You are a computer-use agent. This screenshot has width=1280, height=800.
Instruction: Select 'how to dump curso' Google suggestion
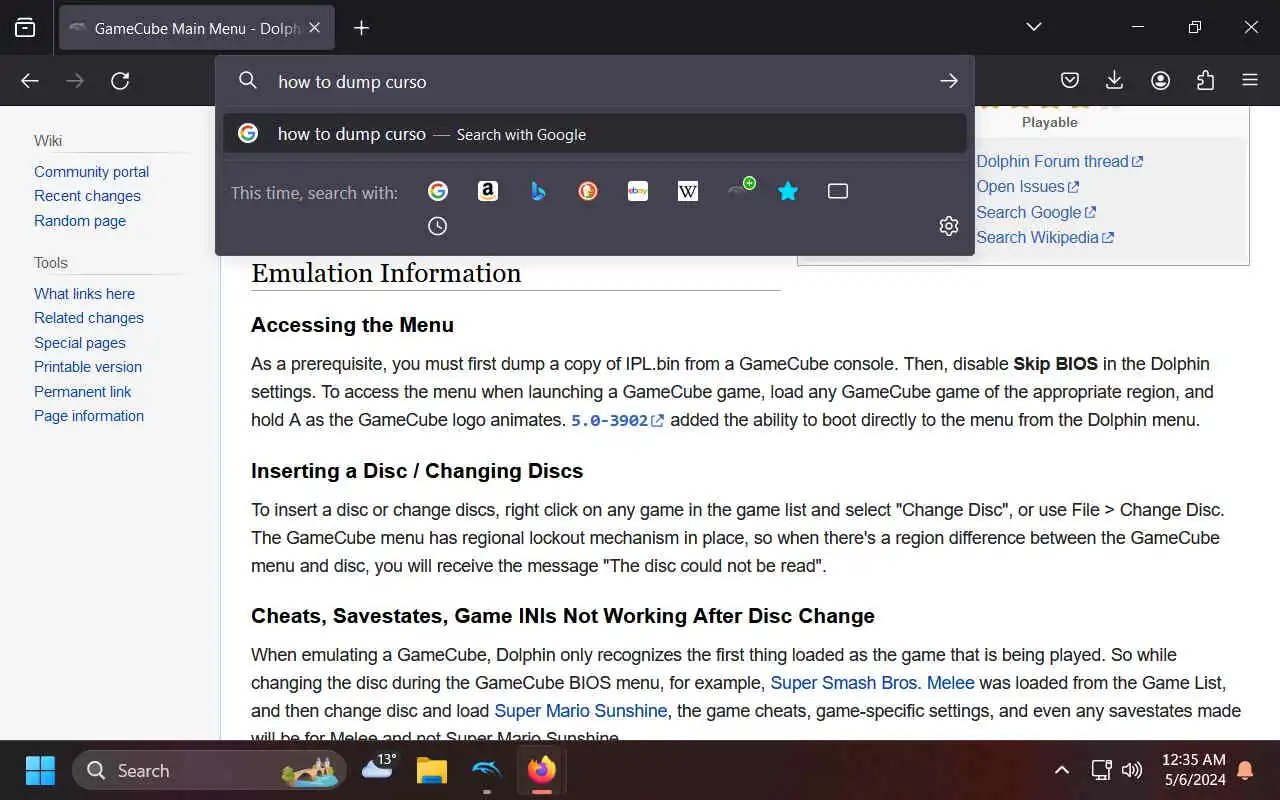click(x=595, y=134)
